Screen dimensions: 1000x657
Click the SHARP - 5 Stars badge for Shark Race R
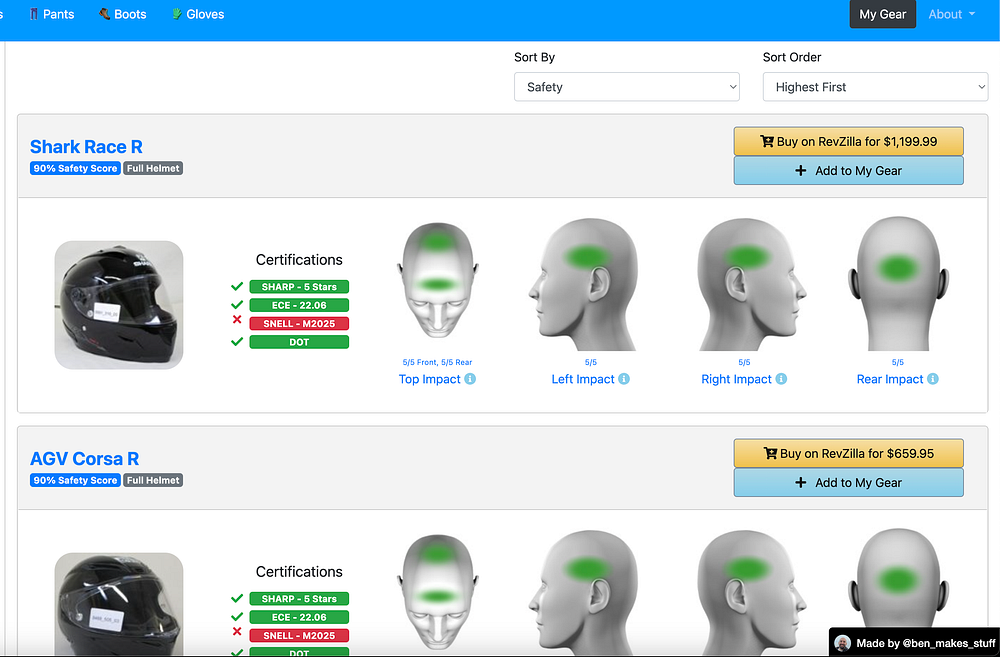(299, 287)
